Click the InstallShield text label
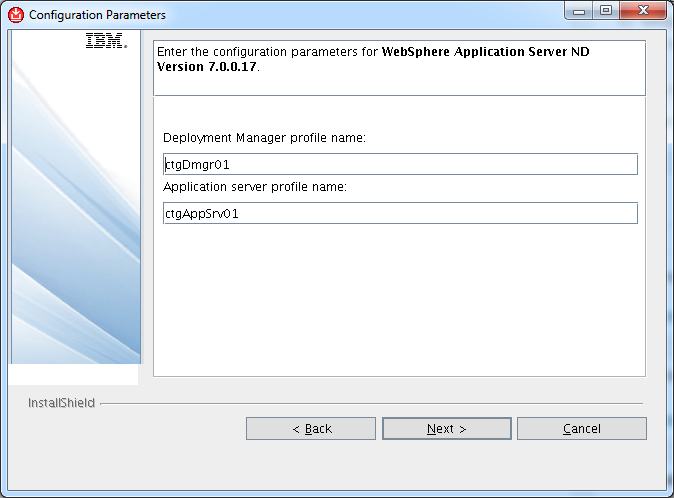Image resolution: width=674 pixels, height=498 pixels. click(x=61, y=403)
